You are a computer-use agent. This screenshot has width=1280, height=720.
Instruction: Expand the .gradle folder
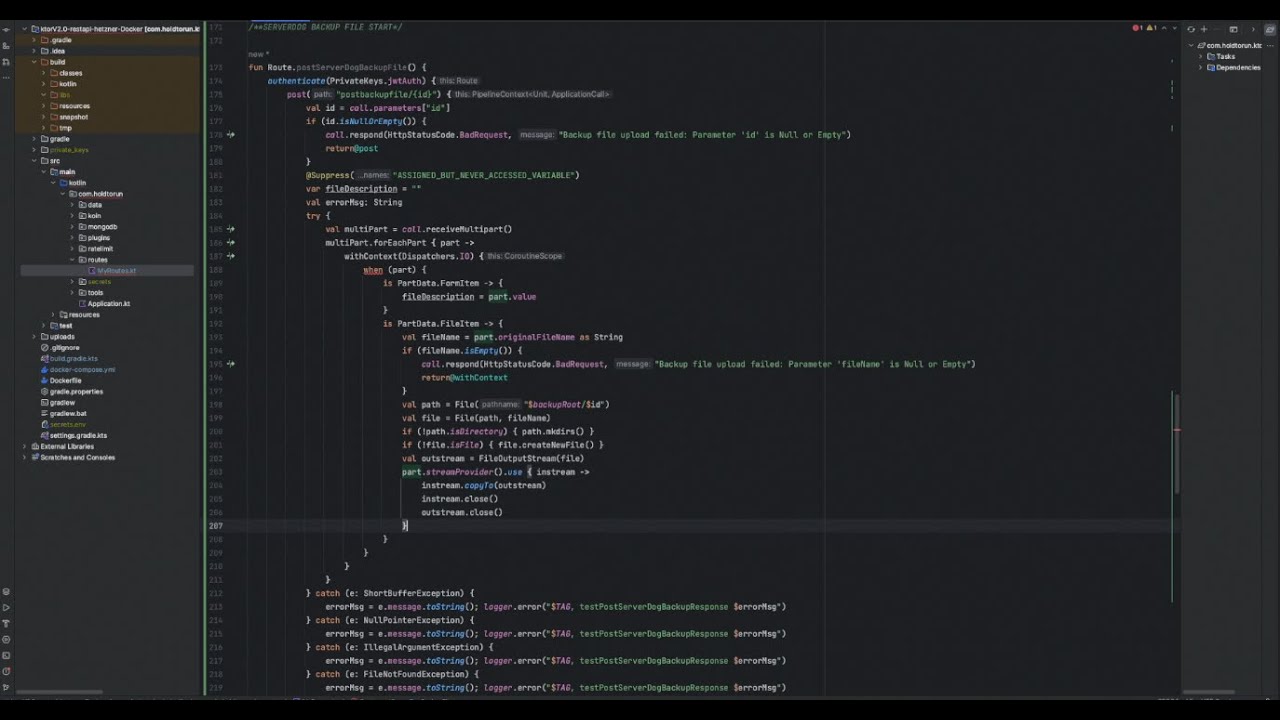click(x=34, y=40)
